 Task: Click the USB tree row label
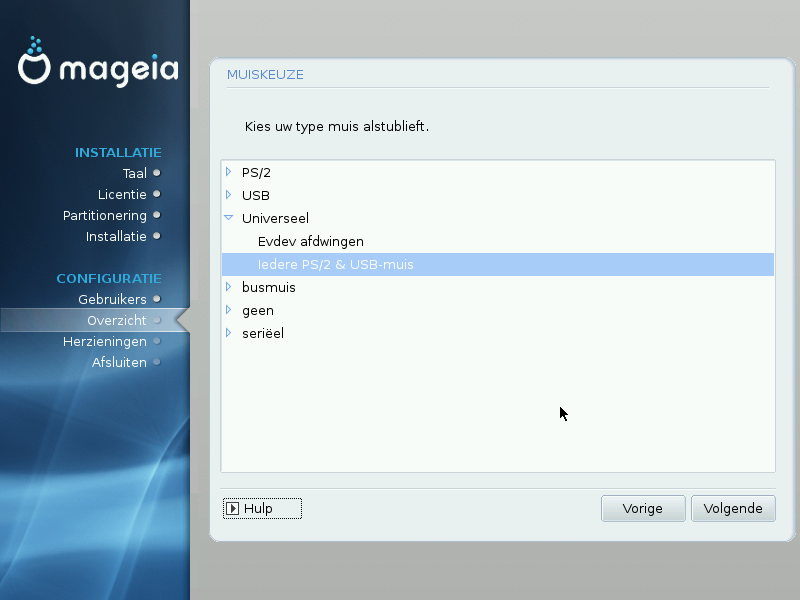[256, 195]
